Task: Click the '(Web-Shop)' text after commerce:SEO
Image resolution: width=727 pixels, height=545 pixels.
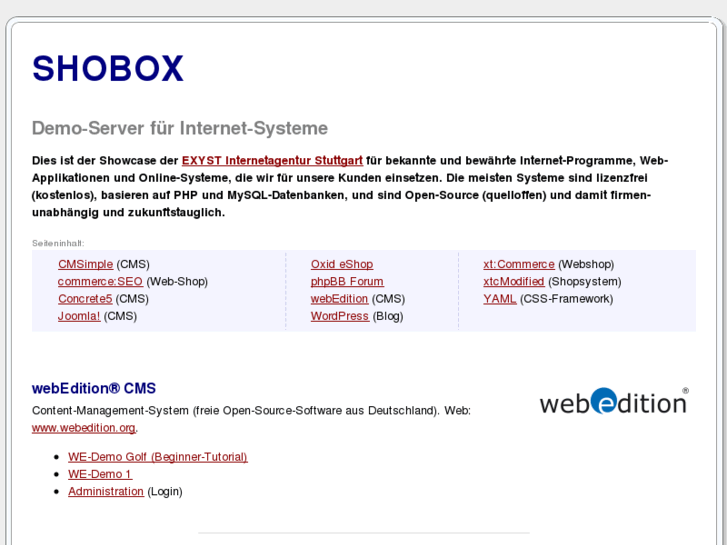Action: (x=177, y=281)
